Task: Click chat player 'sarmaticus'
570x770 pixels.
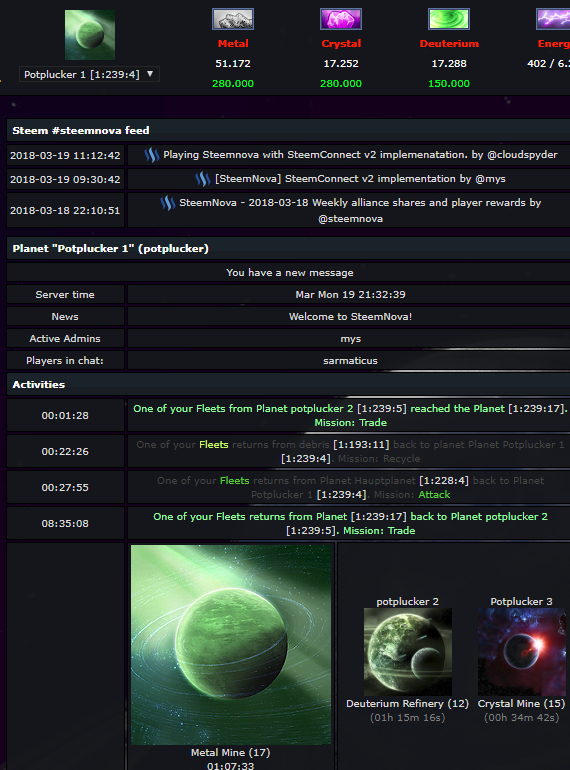Action: 351,360
